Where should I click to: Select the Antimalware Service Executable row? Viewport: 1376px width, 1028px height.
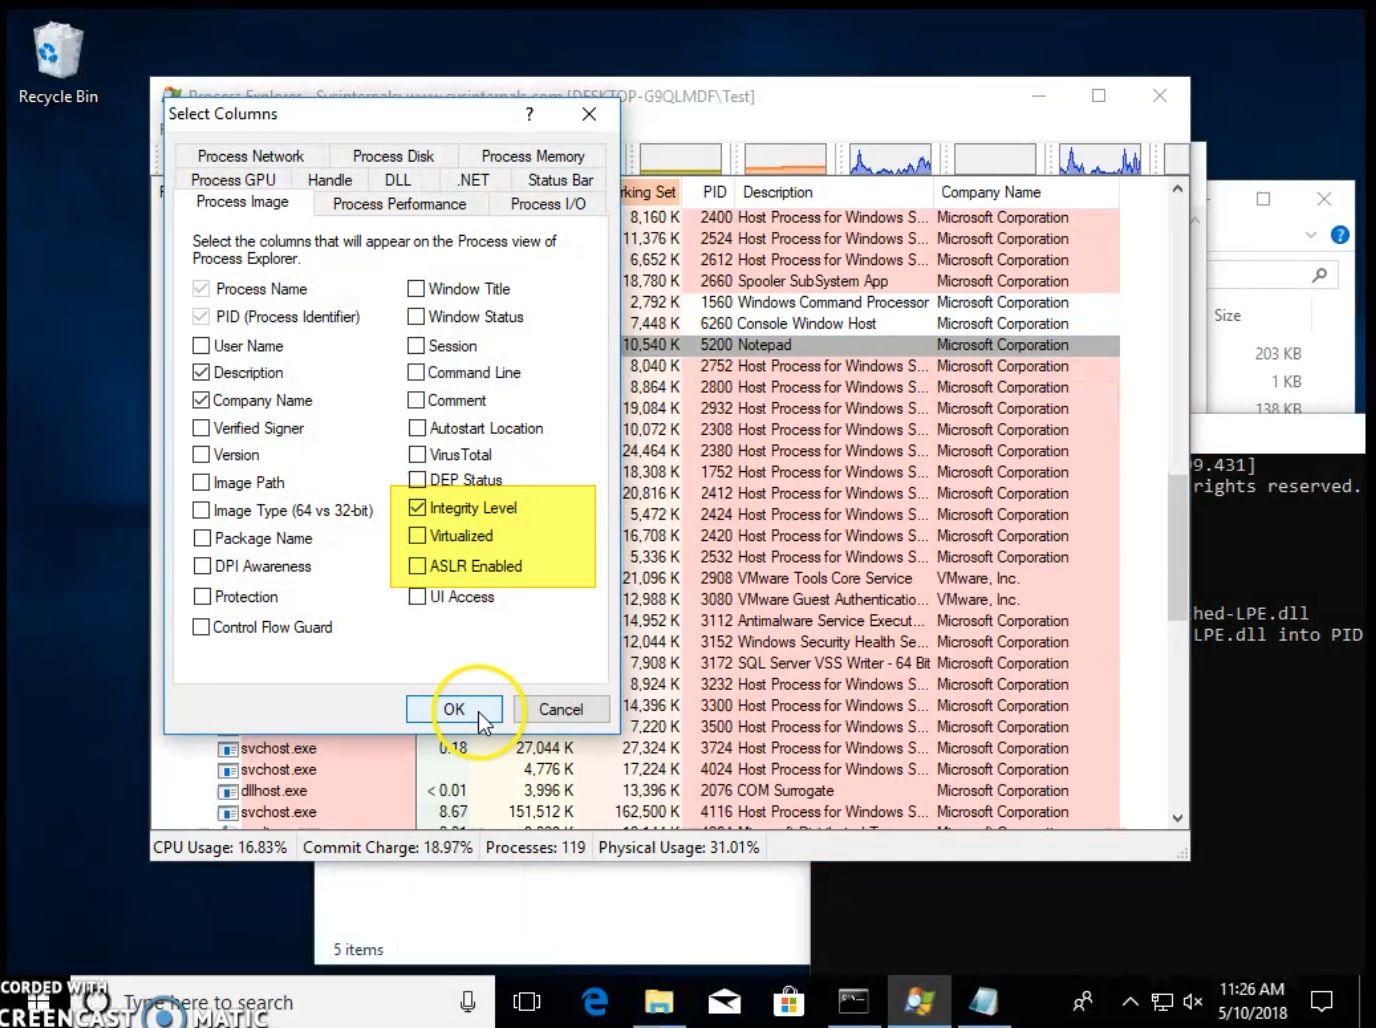point(870,621)
